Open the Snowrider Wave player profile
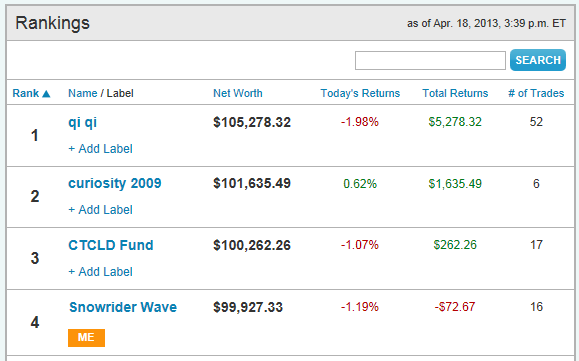 point(123,307)
